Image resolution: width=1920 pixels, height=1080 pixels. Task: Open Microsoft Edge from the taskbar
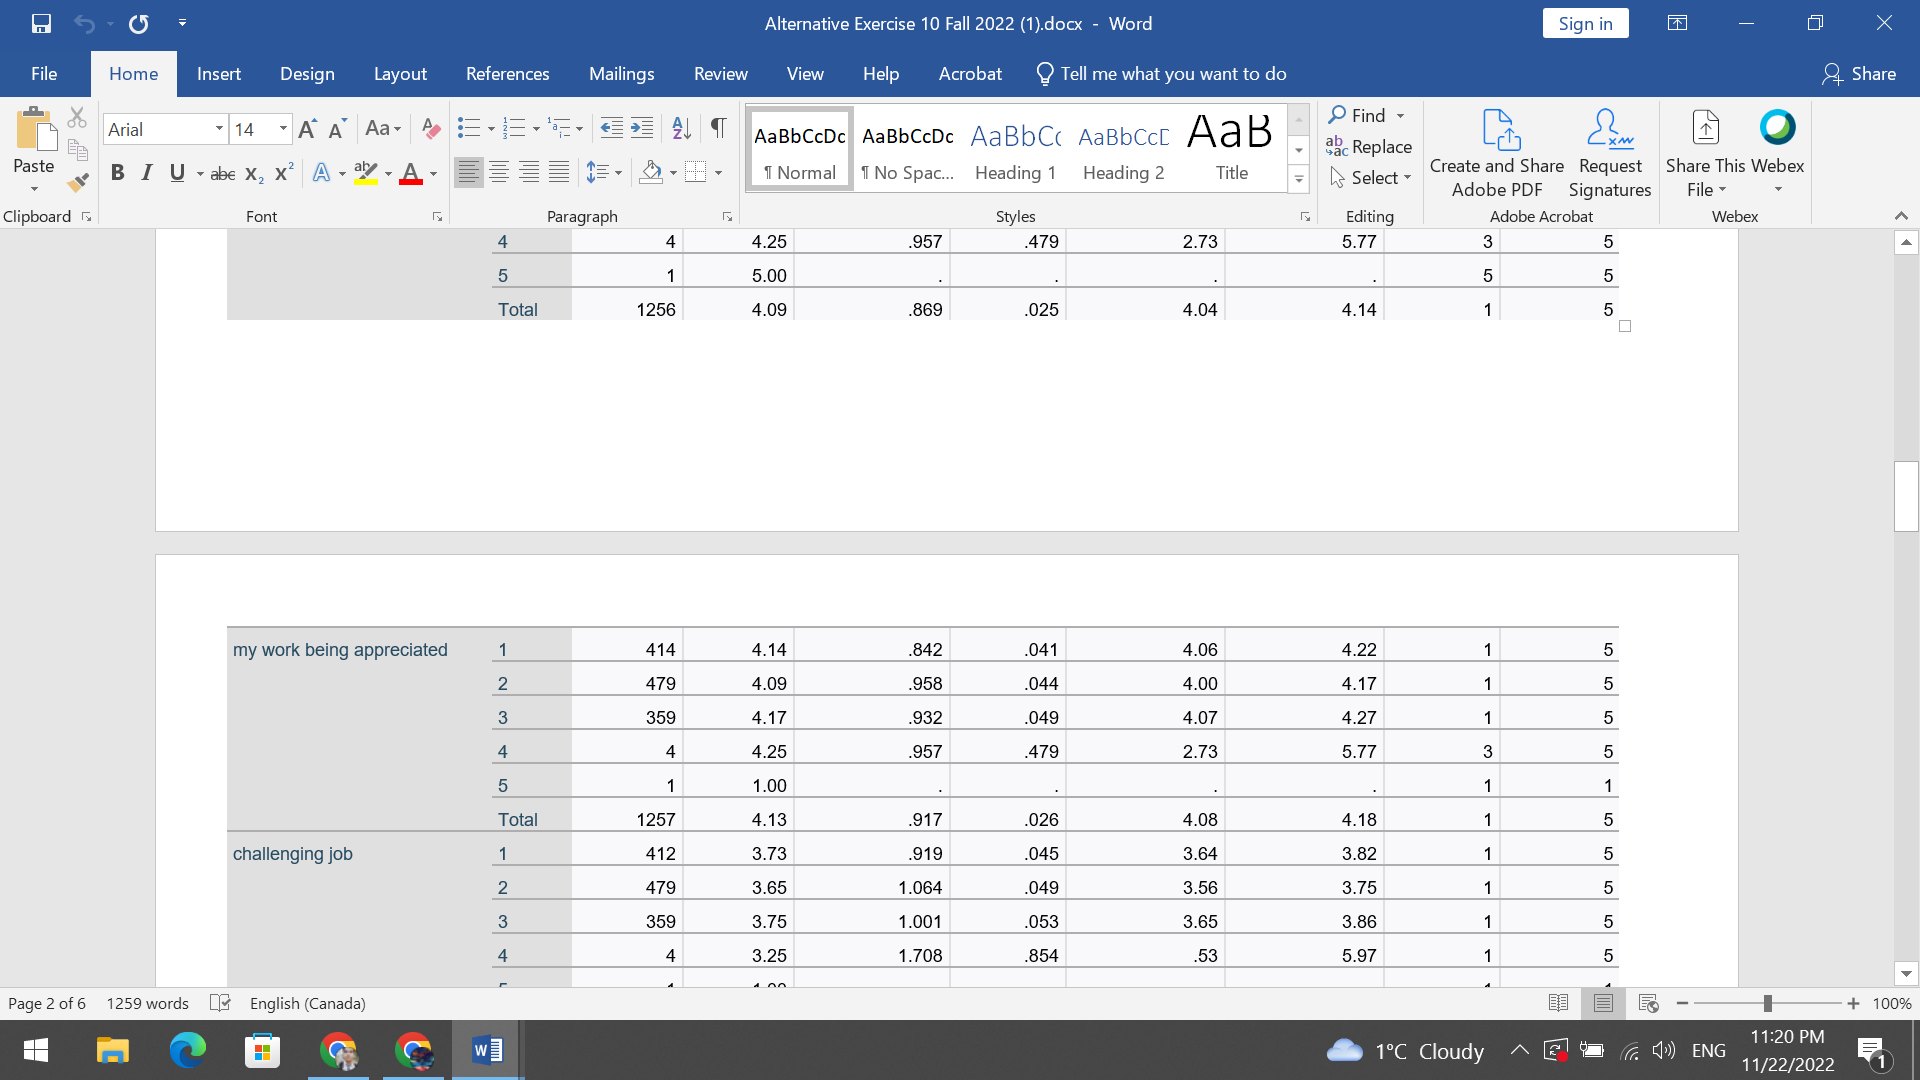(x=187, y=1050)
